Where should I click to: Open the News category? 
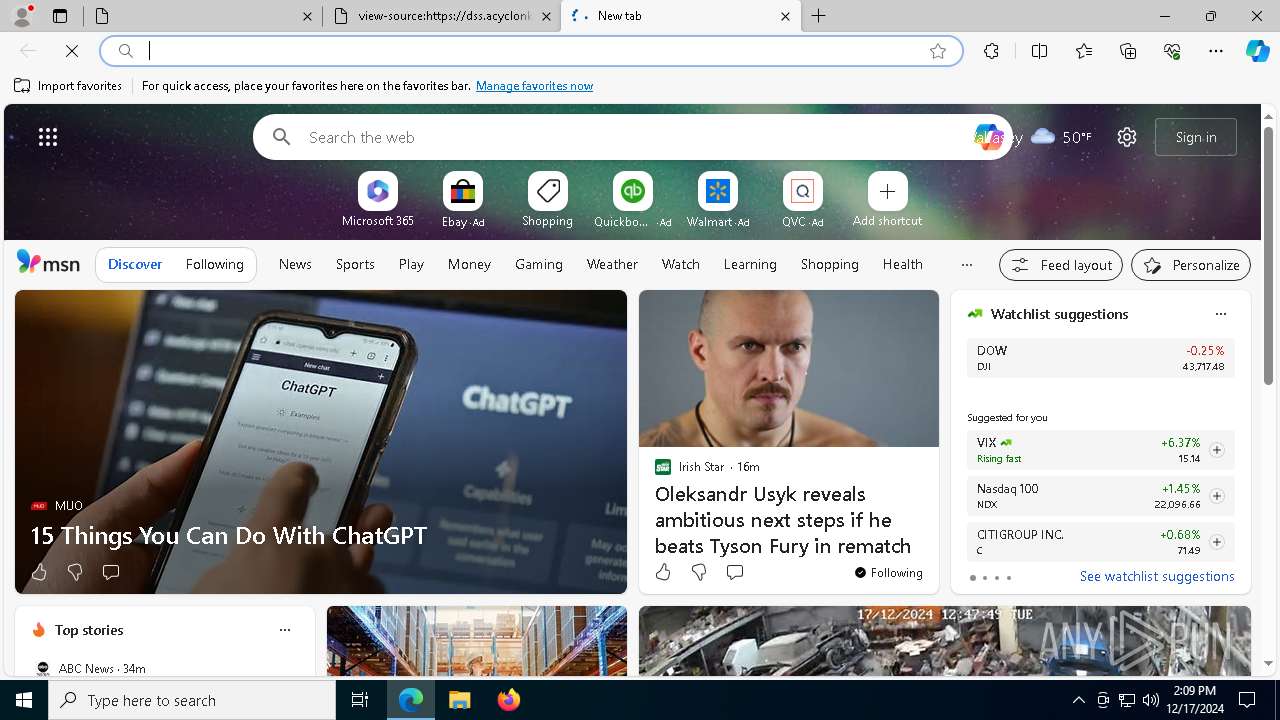tap(295, 264)
